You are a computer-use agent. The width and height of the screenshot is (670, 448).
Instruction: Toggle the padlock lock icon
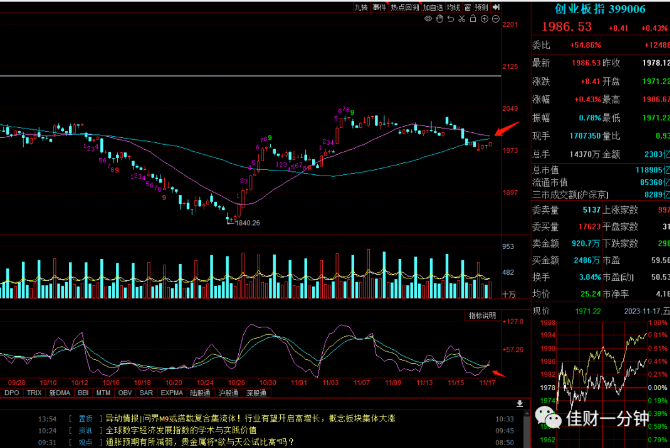tap(473, 18)
